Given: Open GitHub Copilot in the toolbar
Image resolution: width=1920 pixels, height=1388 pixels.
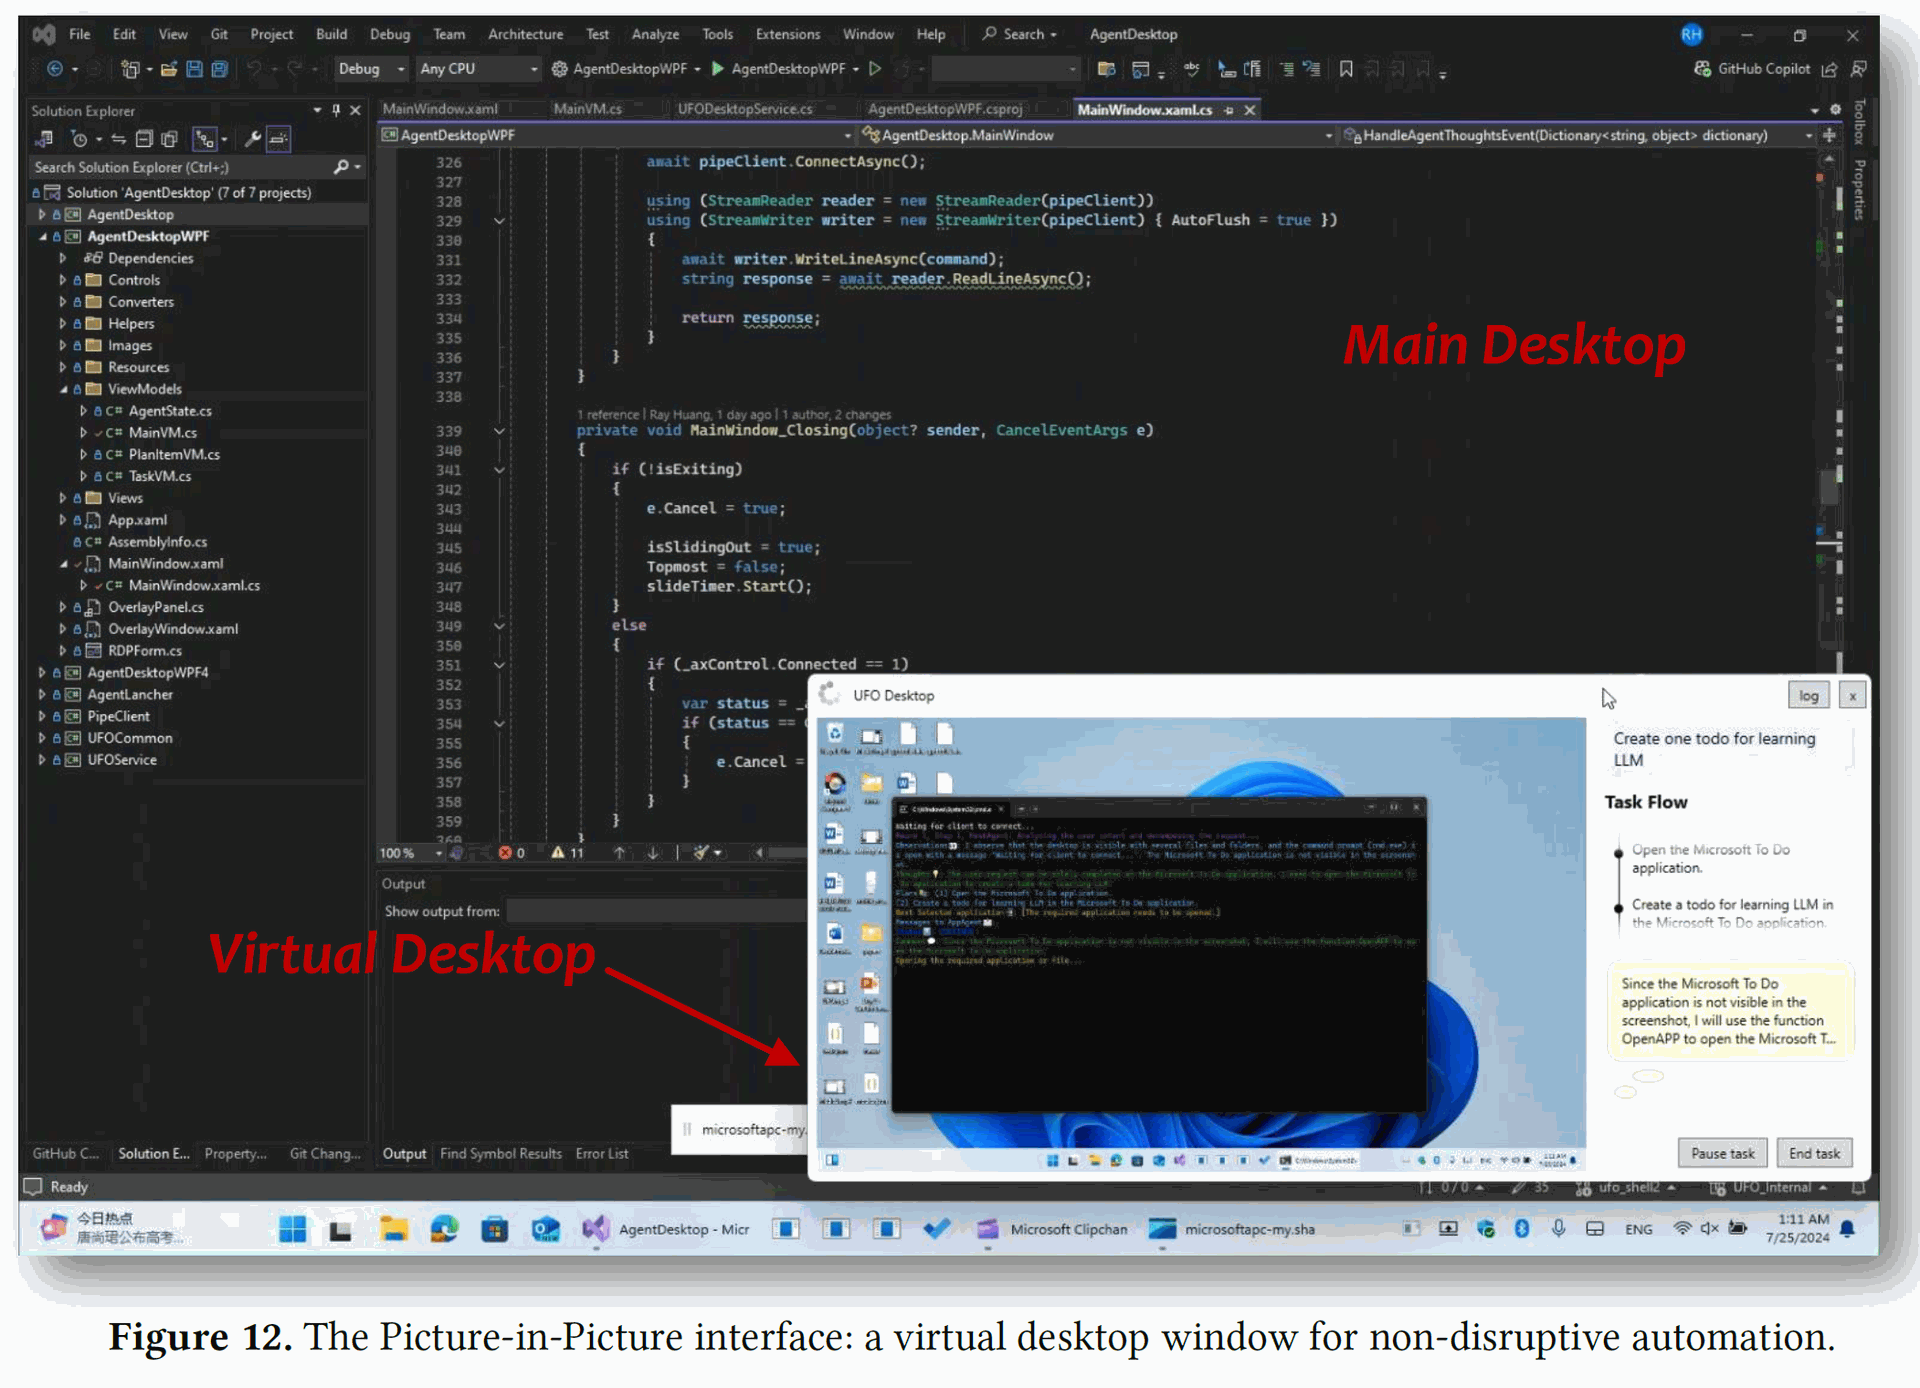Looking at the screenshot, I should tap(1752, 69).
